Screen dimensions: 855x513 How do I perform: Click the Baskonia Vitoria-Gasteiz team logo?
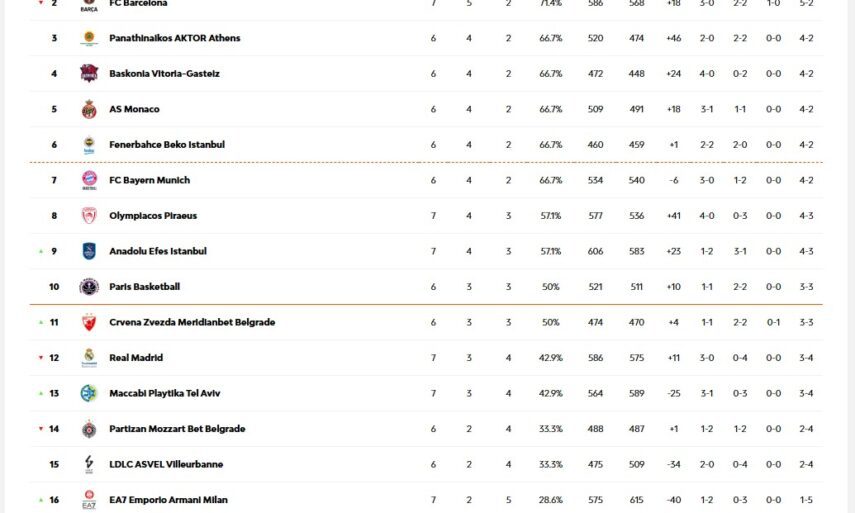click(x=89, y=74)
